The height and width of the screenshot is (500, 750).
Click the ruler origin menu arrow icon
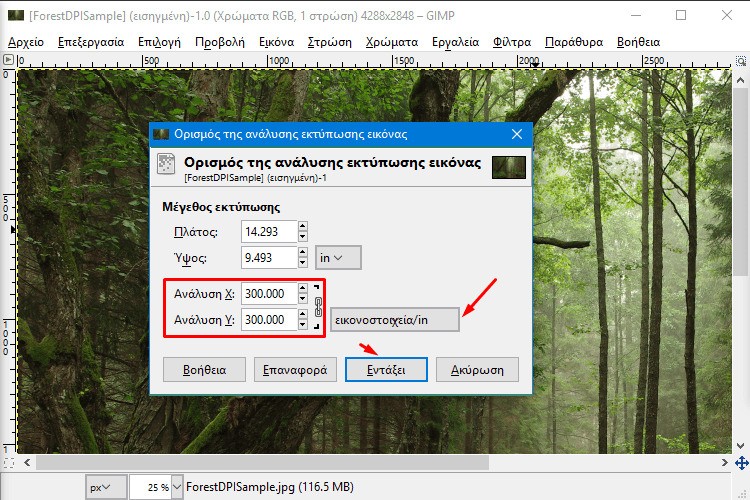(8, 60)
